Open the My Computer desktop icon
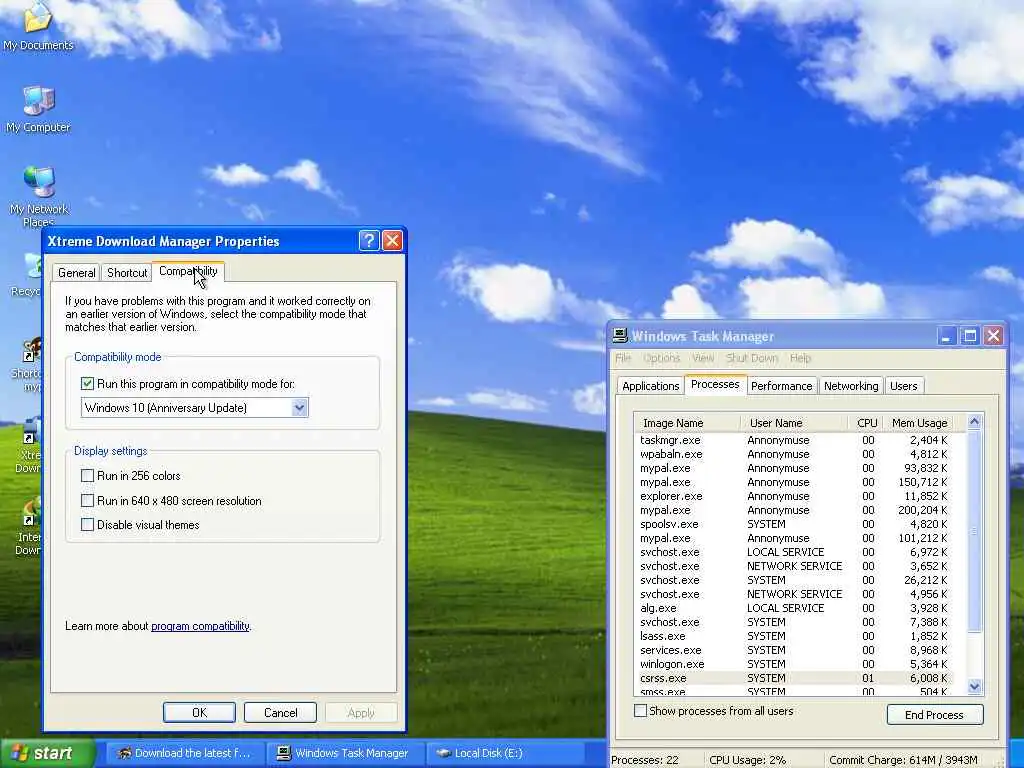This screenshot has width=1024, height=768. 38,110
